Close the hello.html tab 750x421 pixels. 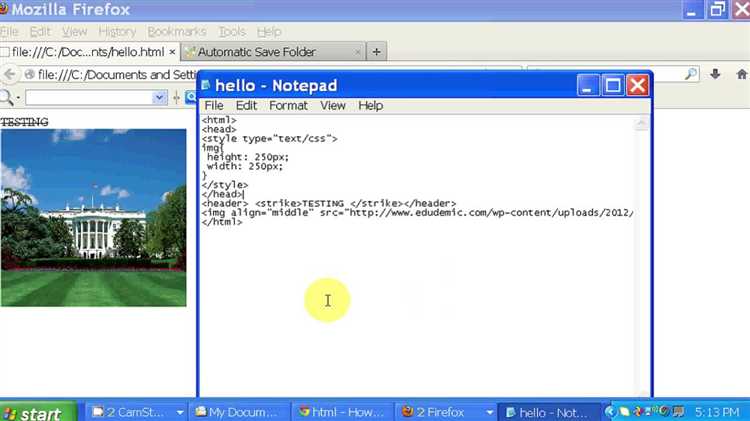pos(172,51)
